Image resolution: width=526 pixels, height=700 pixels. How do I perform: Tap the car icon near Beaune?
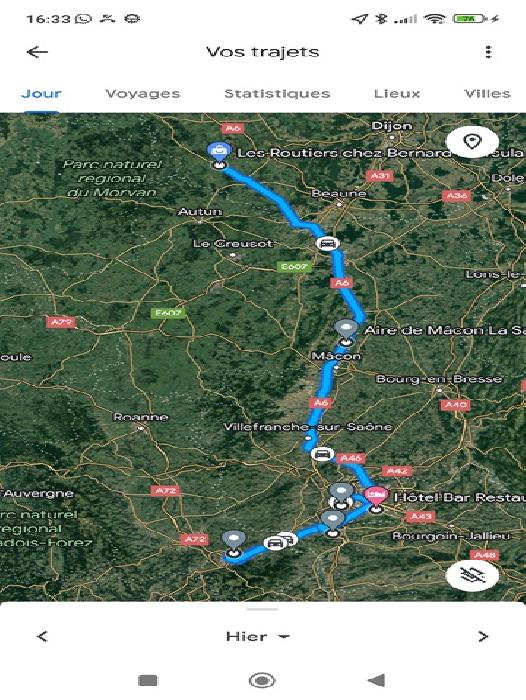click(327, 244)
